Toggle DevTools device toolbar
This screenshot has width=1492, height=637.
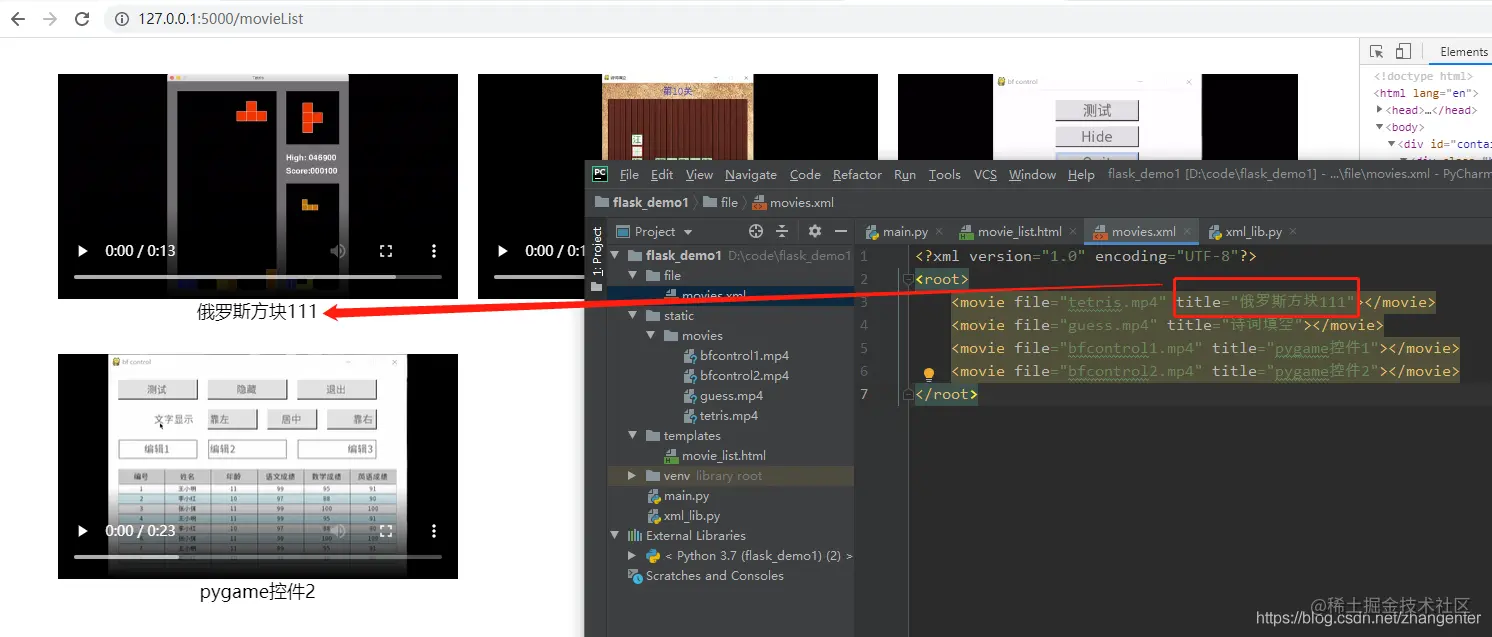(1403, 52)
